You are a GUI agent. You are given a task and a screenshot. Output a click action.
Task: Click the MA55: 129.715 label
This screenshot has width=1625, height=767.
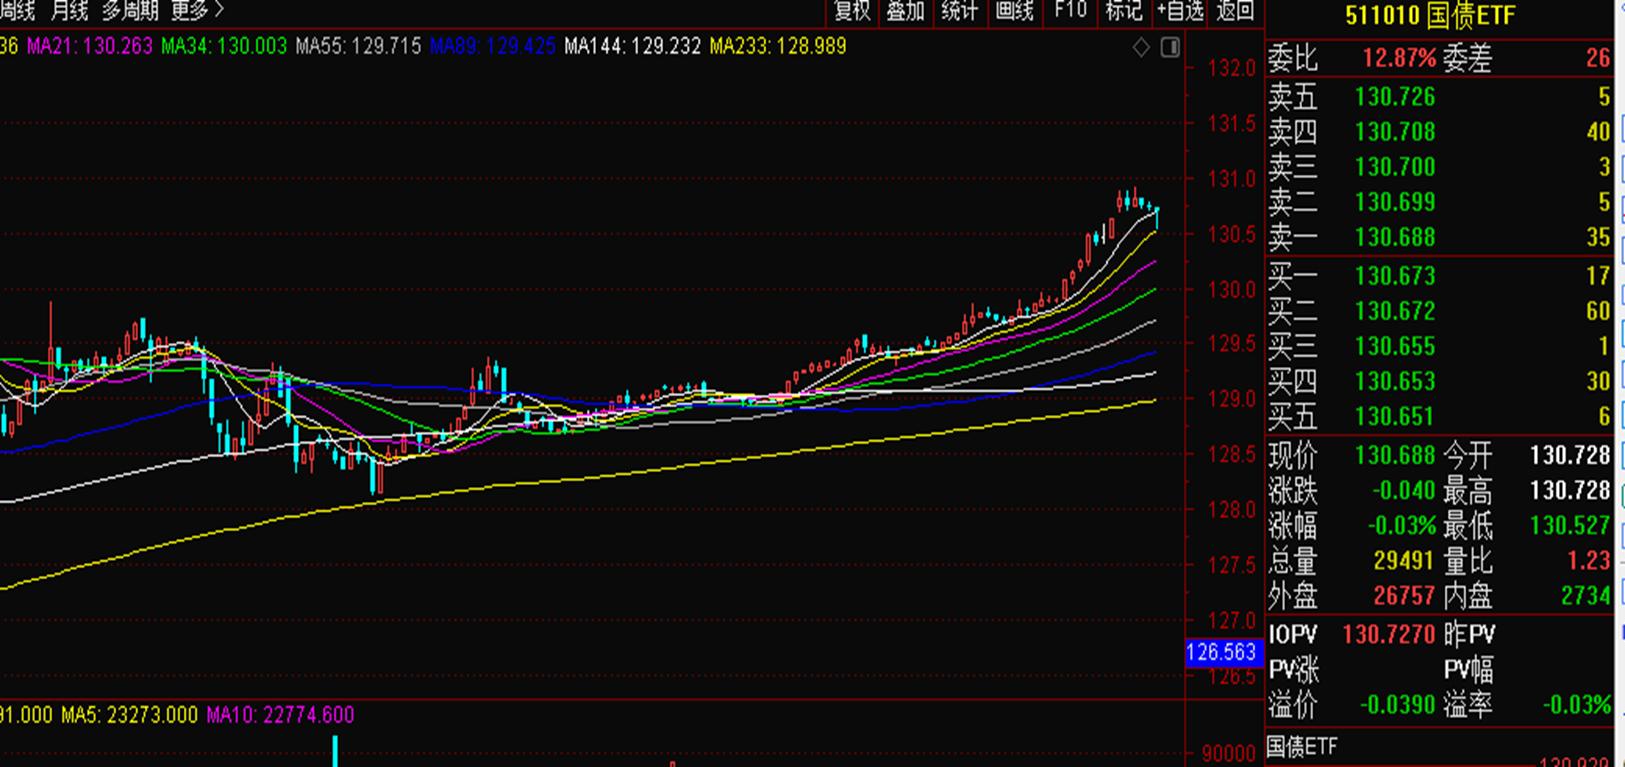(358, 46)
